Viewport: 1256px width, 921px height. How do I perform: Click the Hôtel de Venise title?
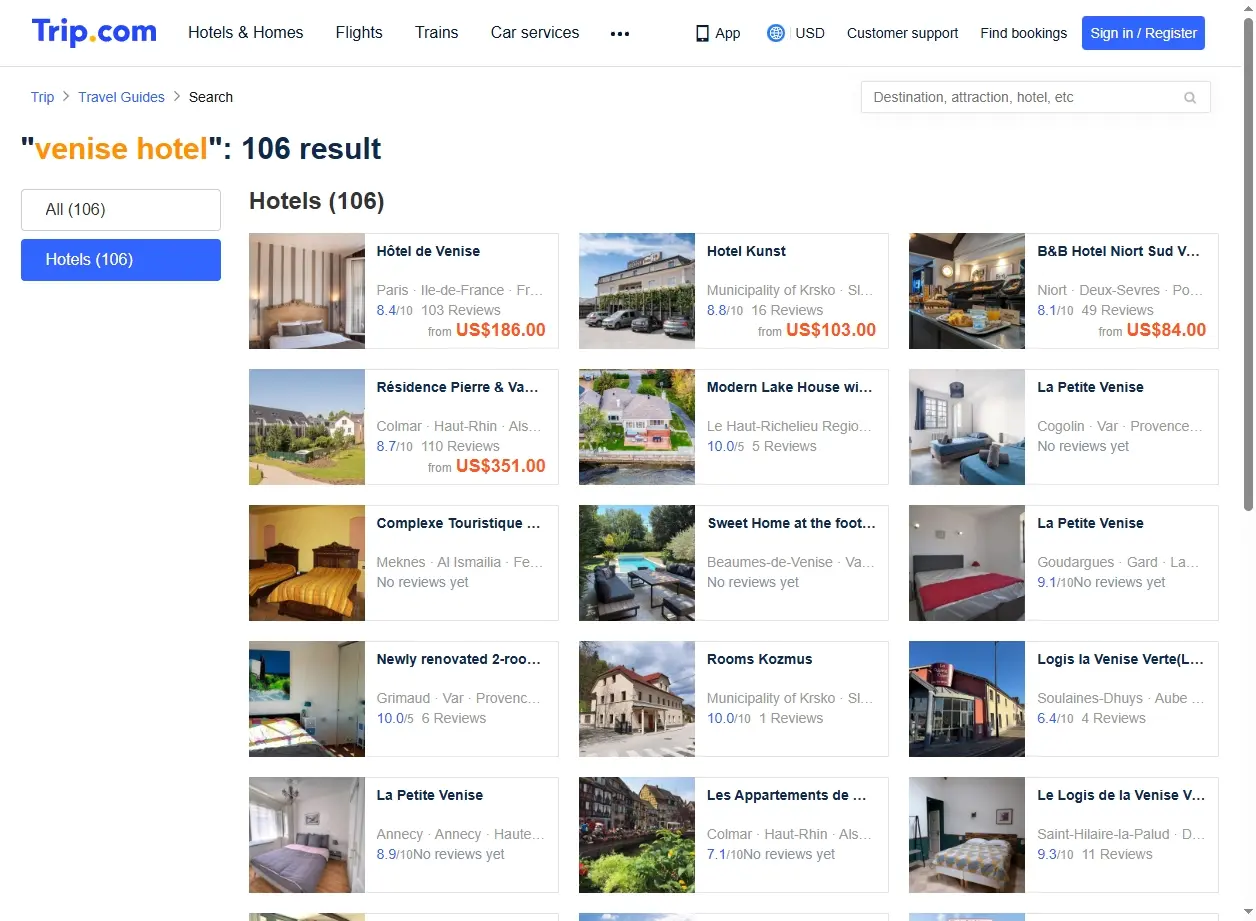[x=428, y=251]
